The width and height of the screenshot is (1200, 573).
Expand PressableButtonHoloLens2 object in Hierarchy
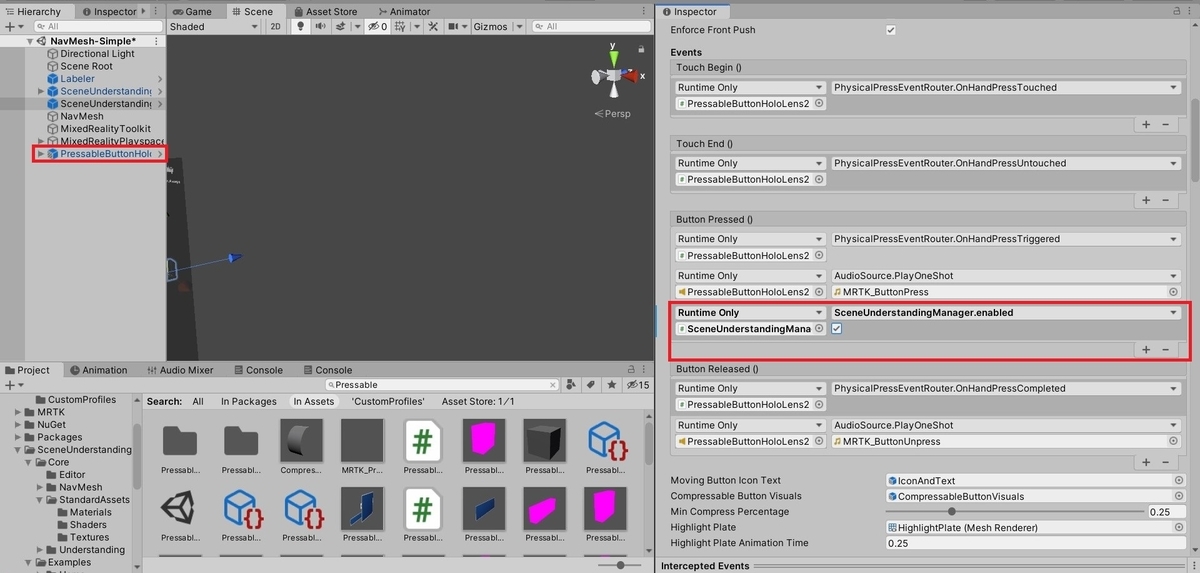tap(41, 154)
